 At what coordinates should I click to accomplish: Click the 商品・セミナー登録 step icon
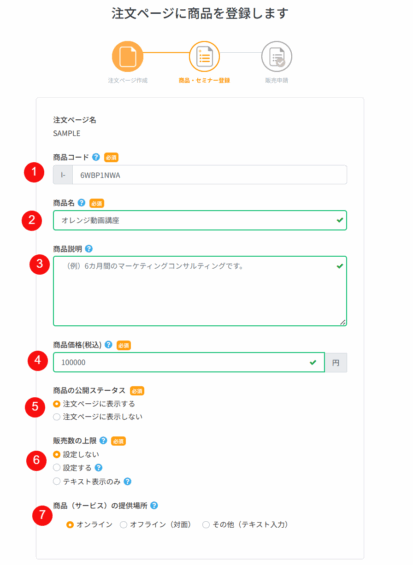point(204,57)
